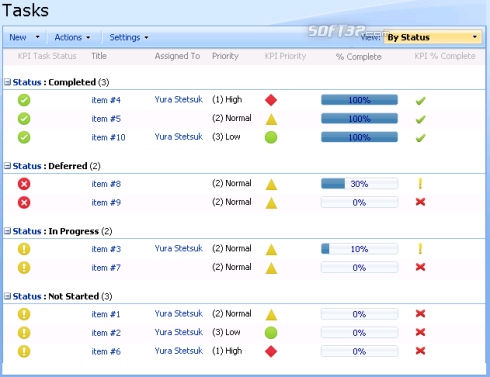Viewport: 490px width, 377px height.
Task: Sort by the Title column header
Action: click(x=99, y=56)
